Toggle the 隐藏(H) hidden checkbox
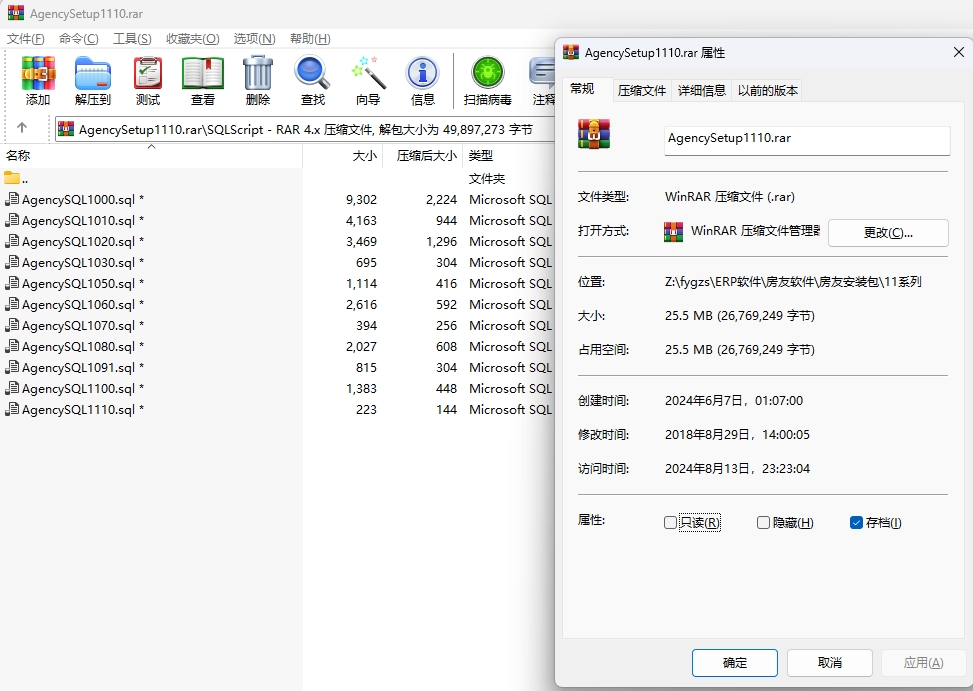 763,522
